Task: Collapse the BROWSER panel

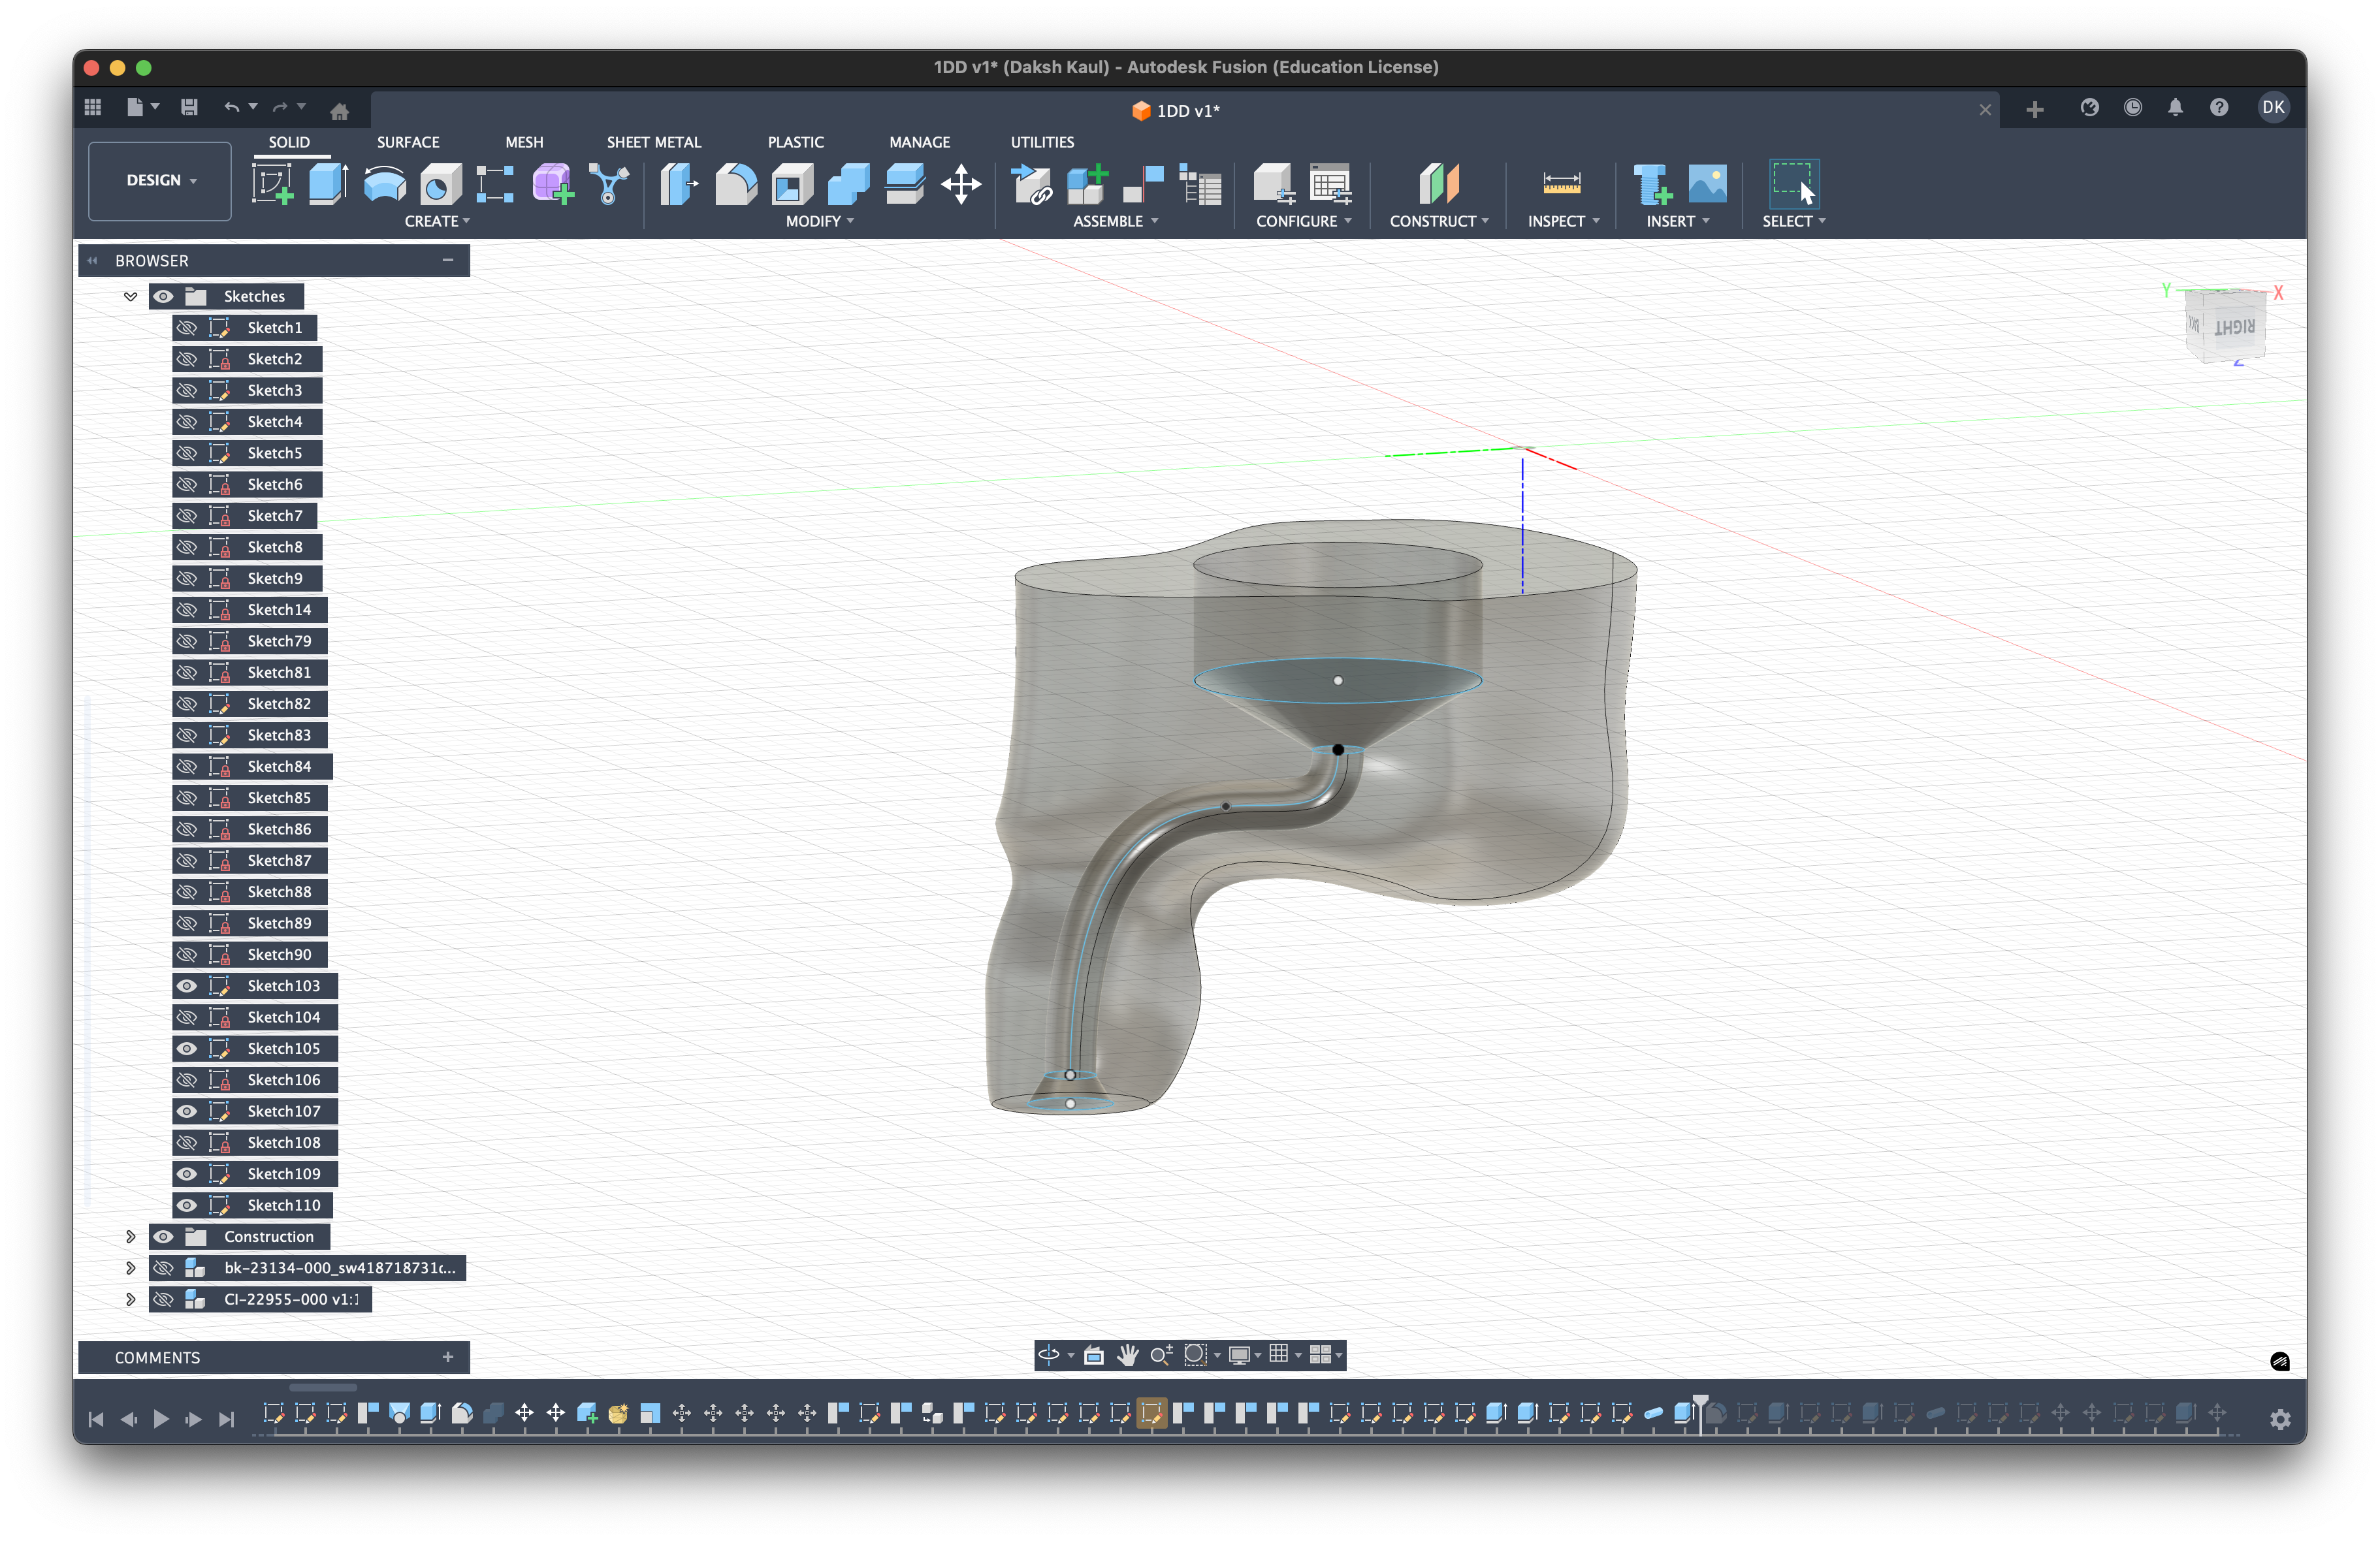Action: [92, 260]
